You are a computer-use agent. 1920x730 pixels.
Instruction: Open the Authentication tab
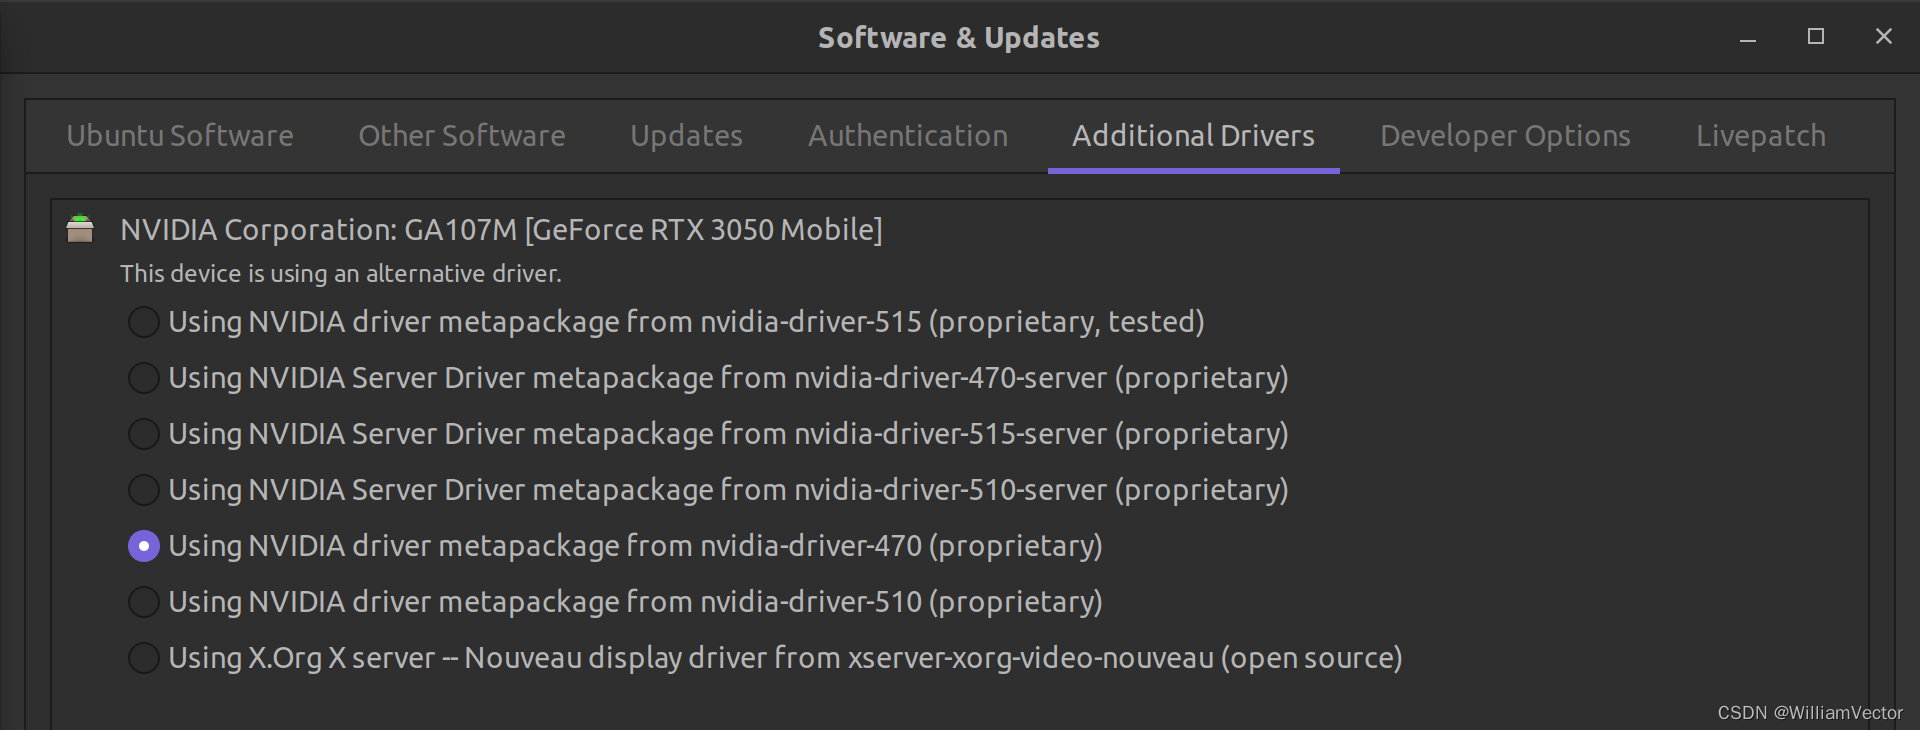tap(908, 136)
